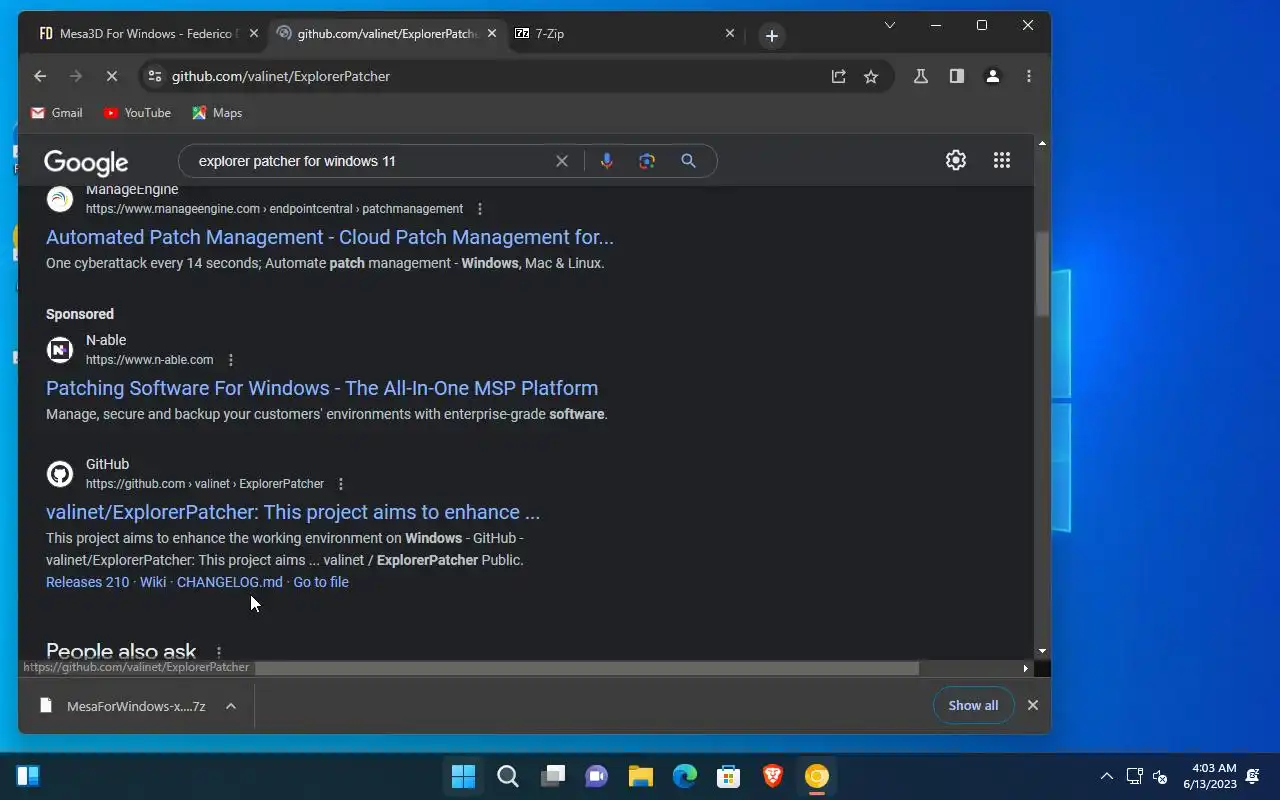Close the 7-Zip tab
Image resolution: width=1280 pixels, height=800 pixels.
[x=730, y=34]
